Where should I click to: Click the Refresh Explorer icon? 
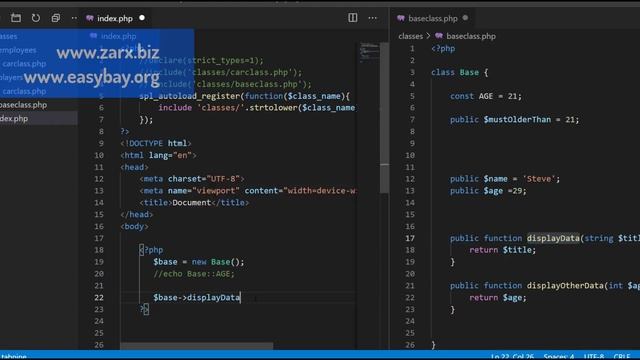pos(36,18)
